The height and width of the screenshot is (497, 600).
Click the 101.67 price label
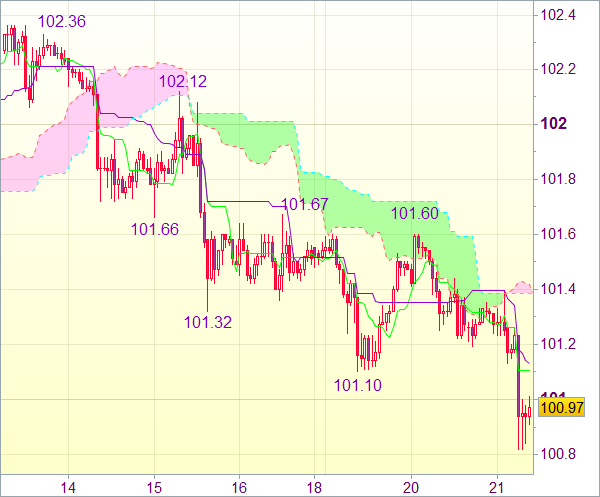(305, 204)
